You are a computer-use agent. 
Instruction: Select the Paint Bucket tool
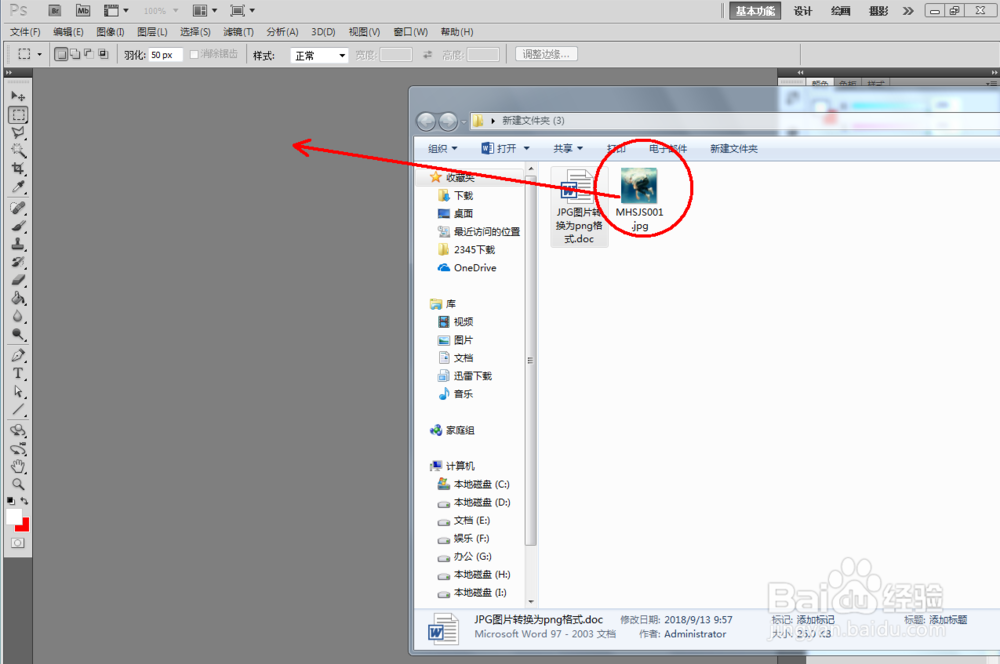pos(18,298)
